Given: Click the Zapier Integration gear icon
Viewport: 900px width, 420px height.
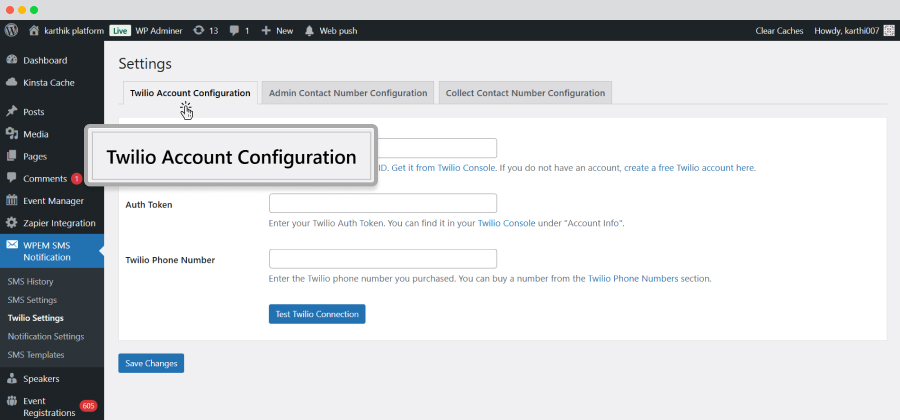Looking at the screenshot, I should (x=11, y=223).
